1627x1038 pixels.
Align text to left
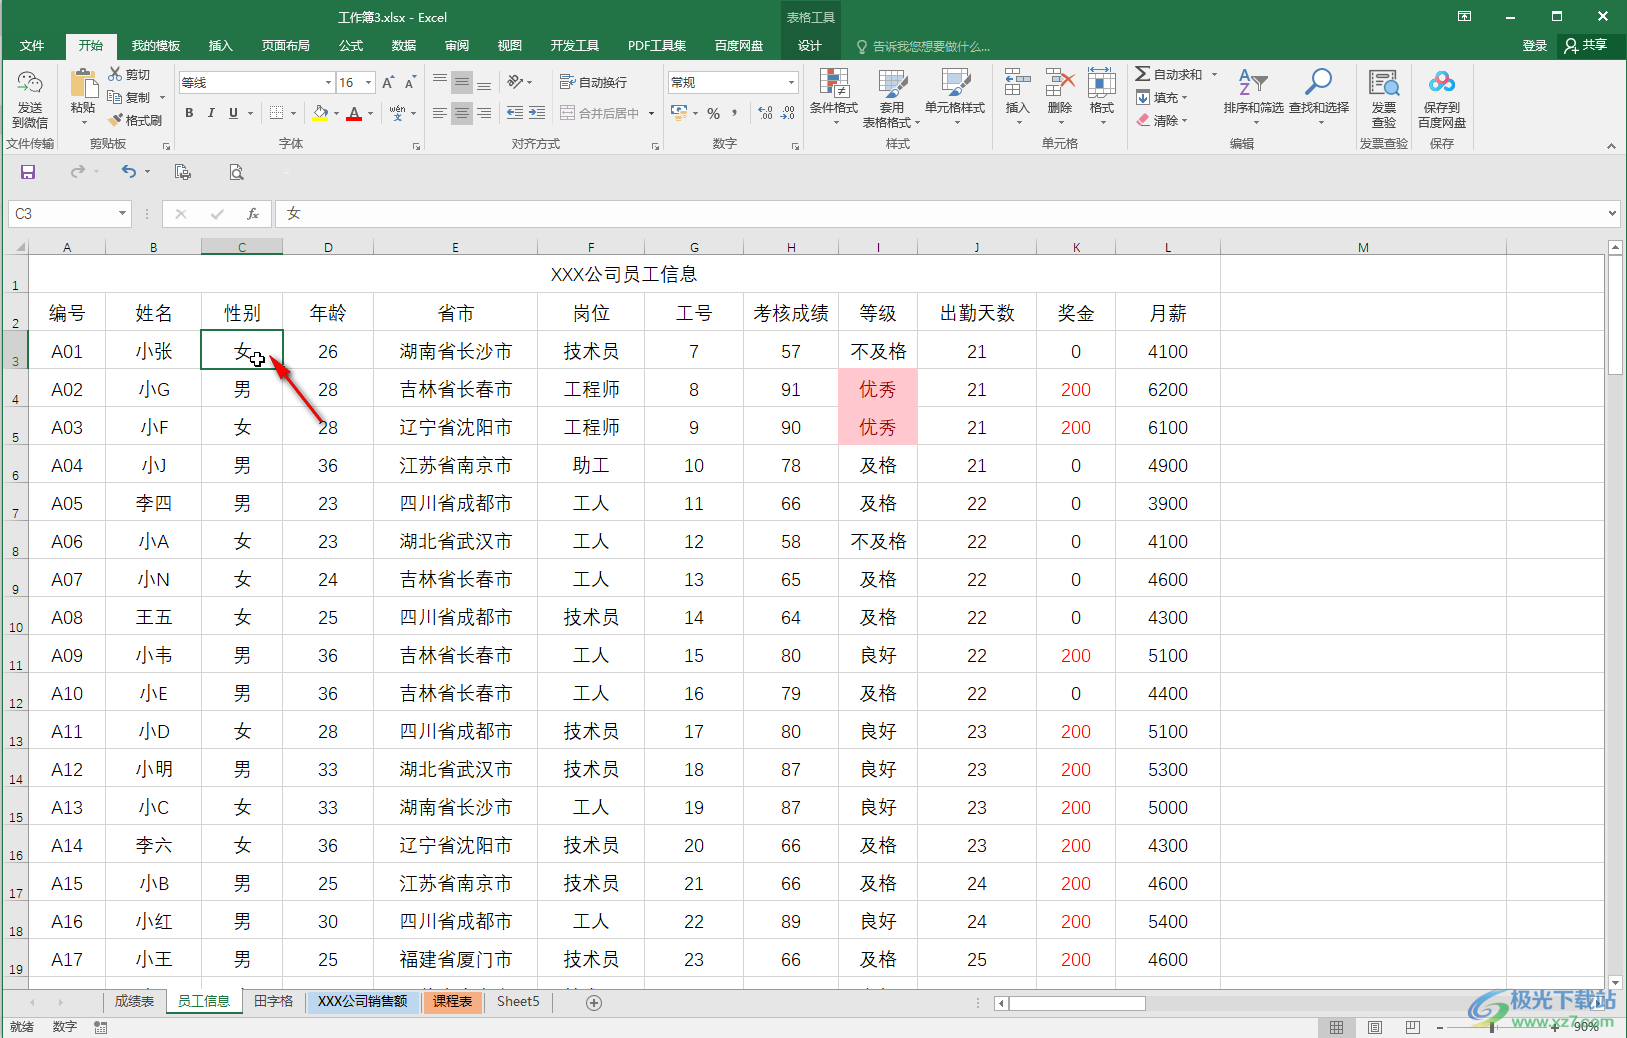(440, 113)
